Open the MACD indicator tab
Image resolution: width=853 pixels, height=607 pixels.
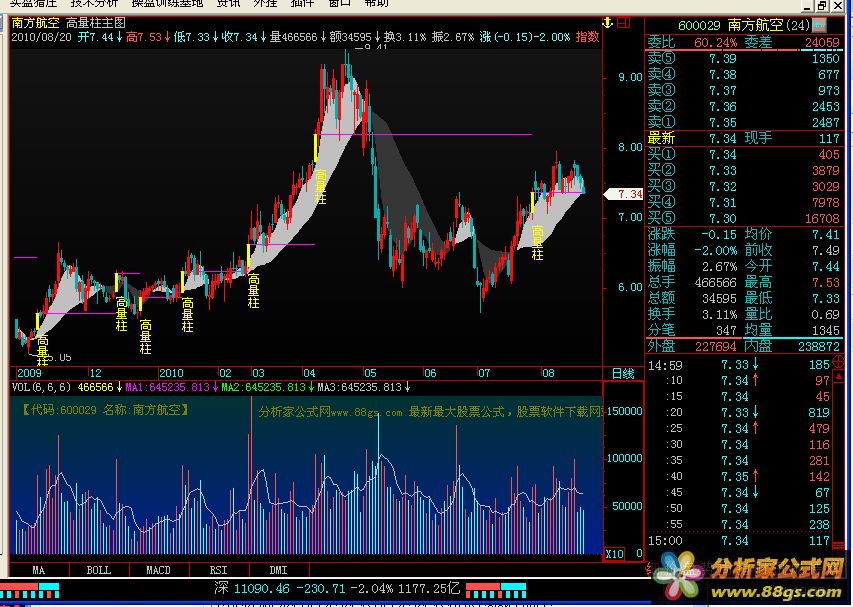click(x=159, y=570)
